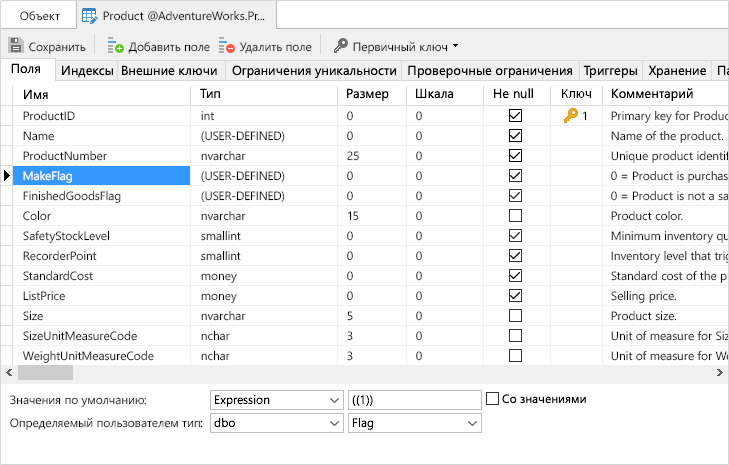Switch to the Индексы tab
The height and width of the screenshot is (465, 729).
click(87, 71)
